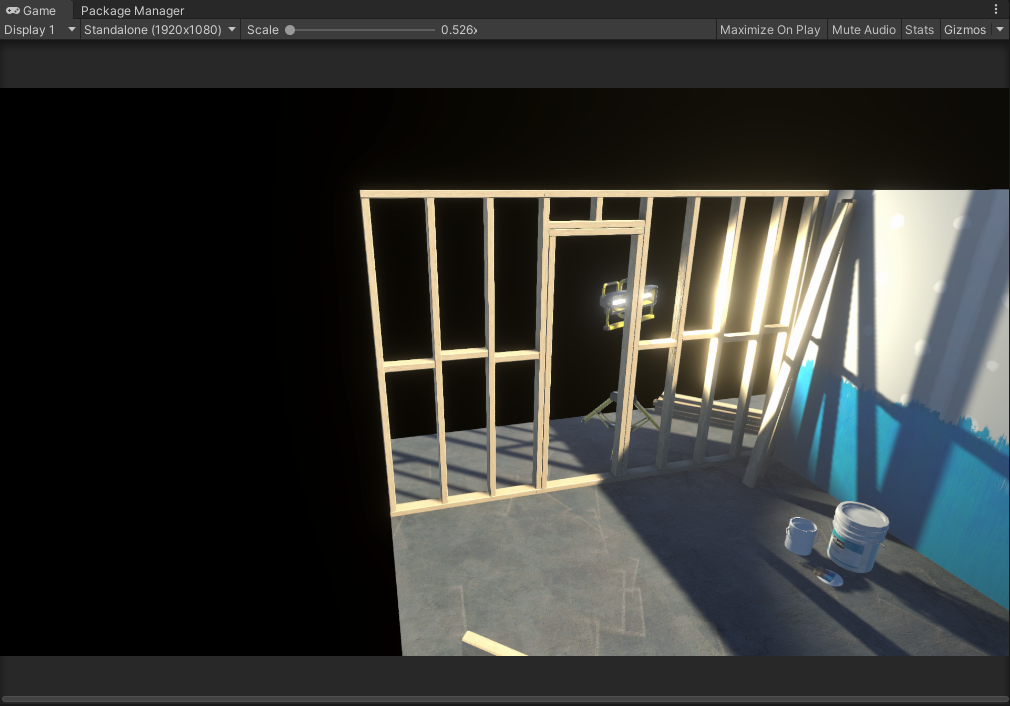Screen dimensions: 1010x706
Task: Toggle Maximize On Play
Action: point(770,30)
